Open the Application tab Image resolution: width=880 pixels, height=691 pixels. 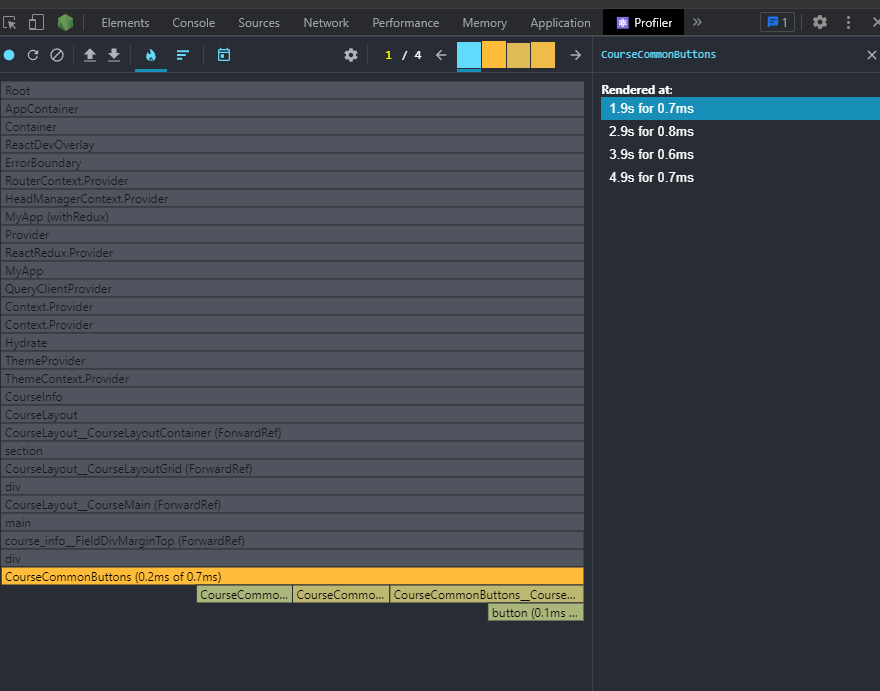tap(560, 23)
